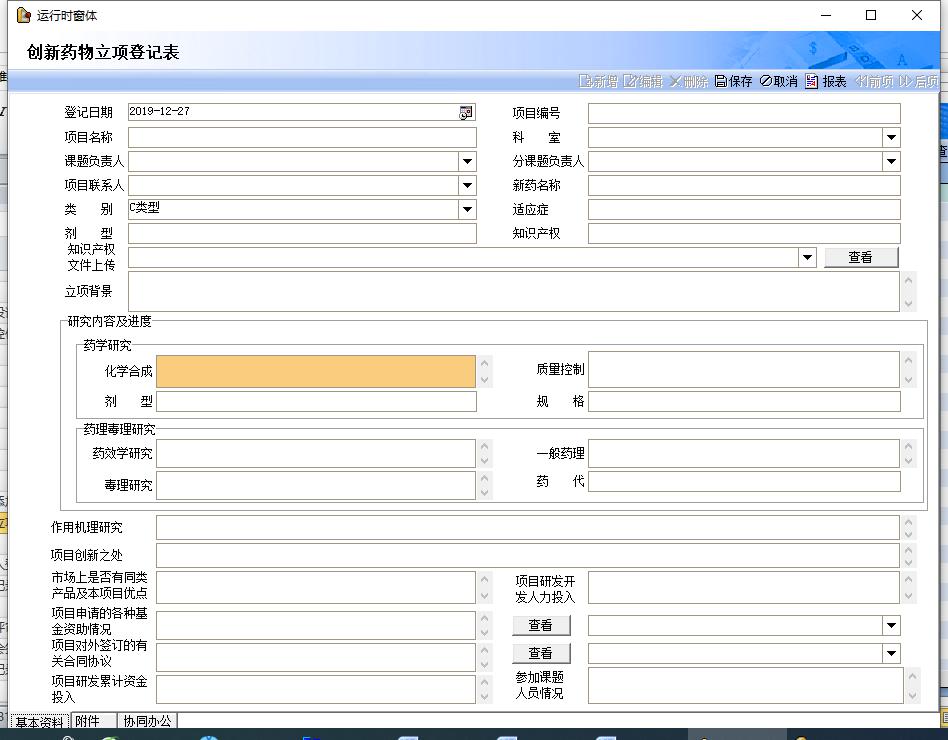Open calendar picker in 登记日期 field
Viewport: 948px width, 740px height.
[x=466, y=113]
